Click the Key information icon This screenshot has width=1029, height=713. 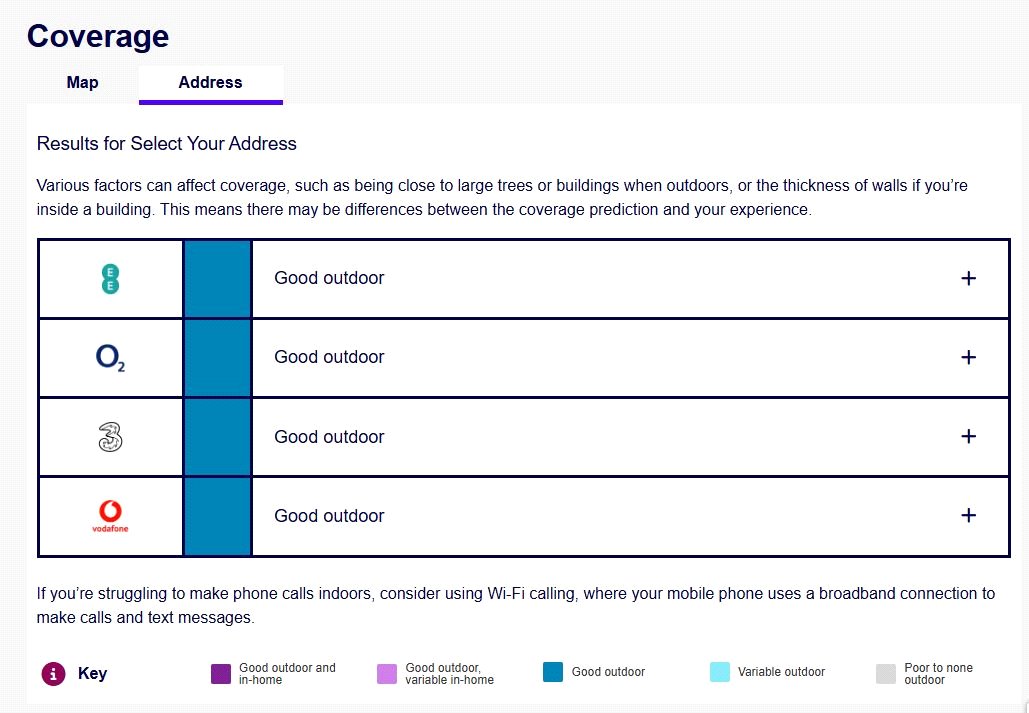pyautogui.click(x=53, y=673)
